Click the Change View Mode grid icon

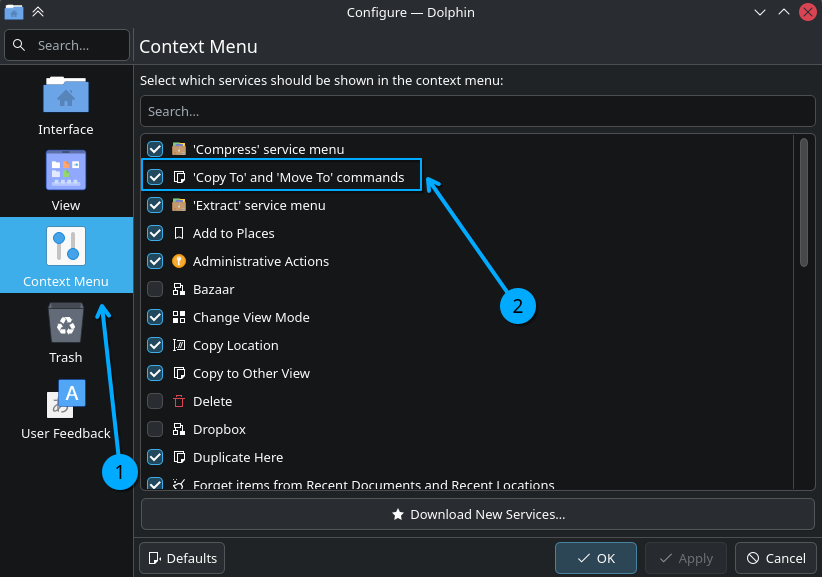[179, 317]
